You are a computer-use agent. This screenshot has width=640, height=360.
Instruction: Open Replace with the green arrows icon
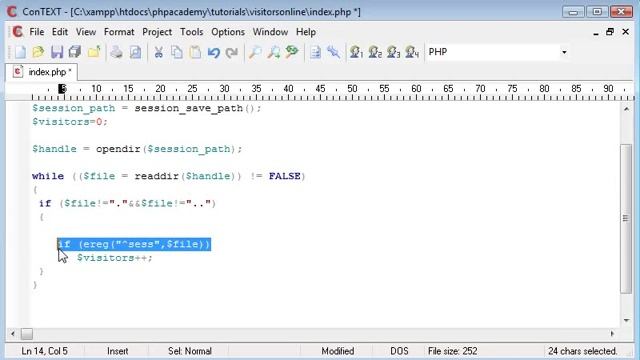[292, 52]
